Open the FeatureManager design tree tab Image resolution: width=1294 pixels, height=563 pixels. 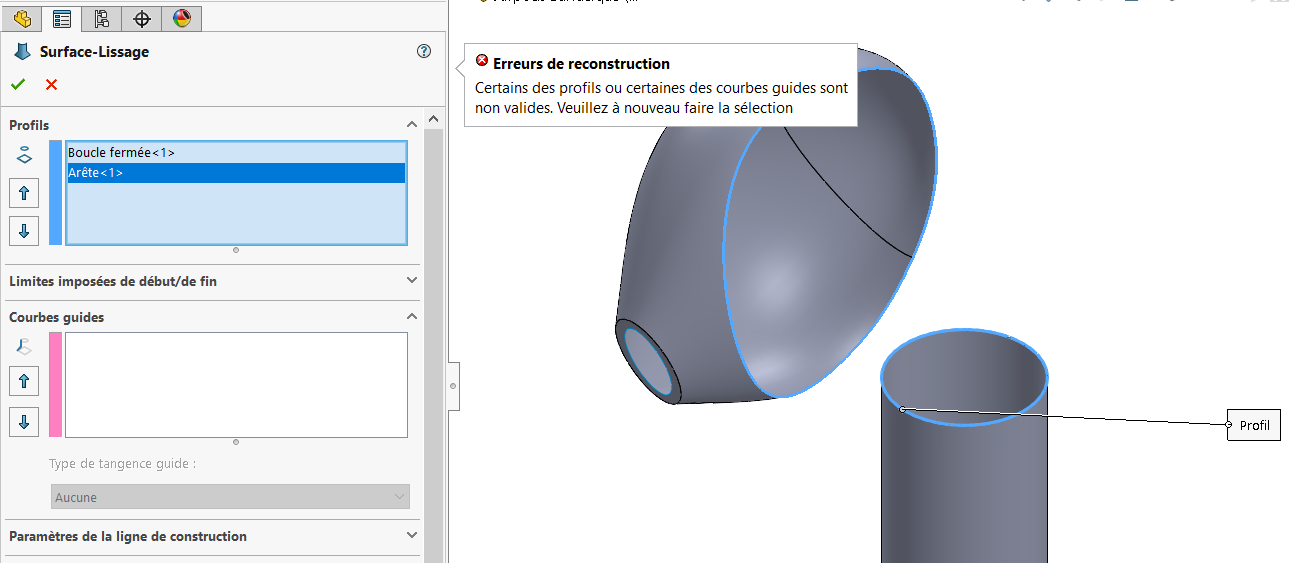coord(23,17)
